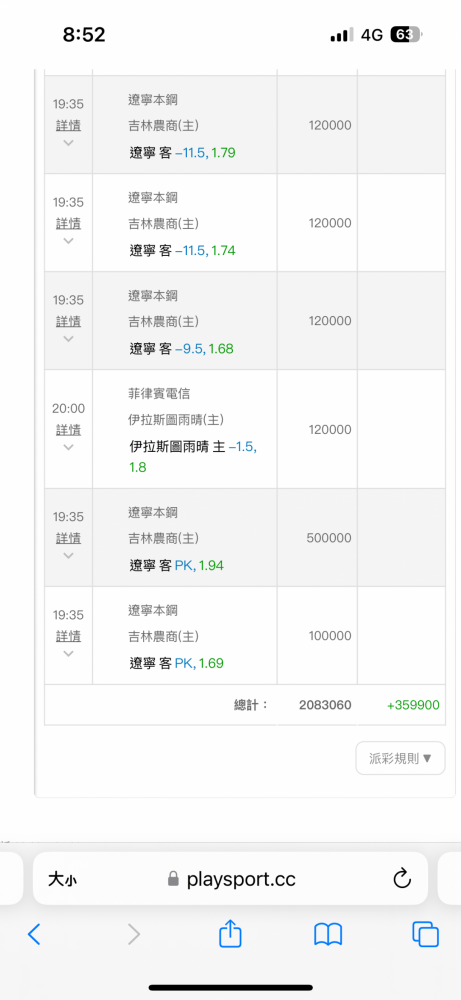This screenshot has height=1000, width=461.
Task: Open the Safari tabs overview icon
Action: pos(425,934)
